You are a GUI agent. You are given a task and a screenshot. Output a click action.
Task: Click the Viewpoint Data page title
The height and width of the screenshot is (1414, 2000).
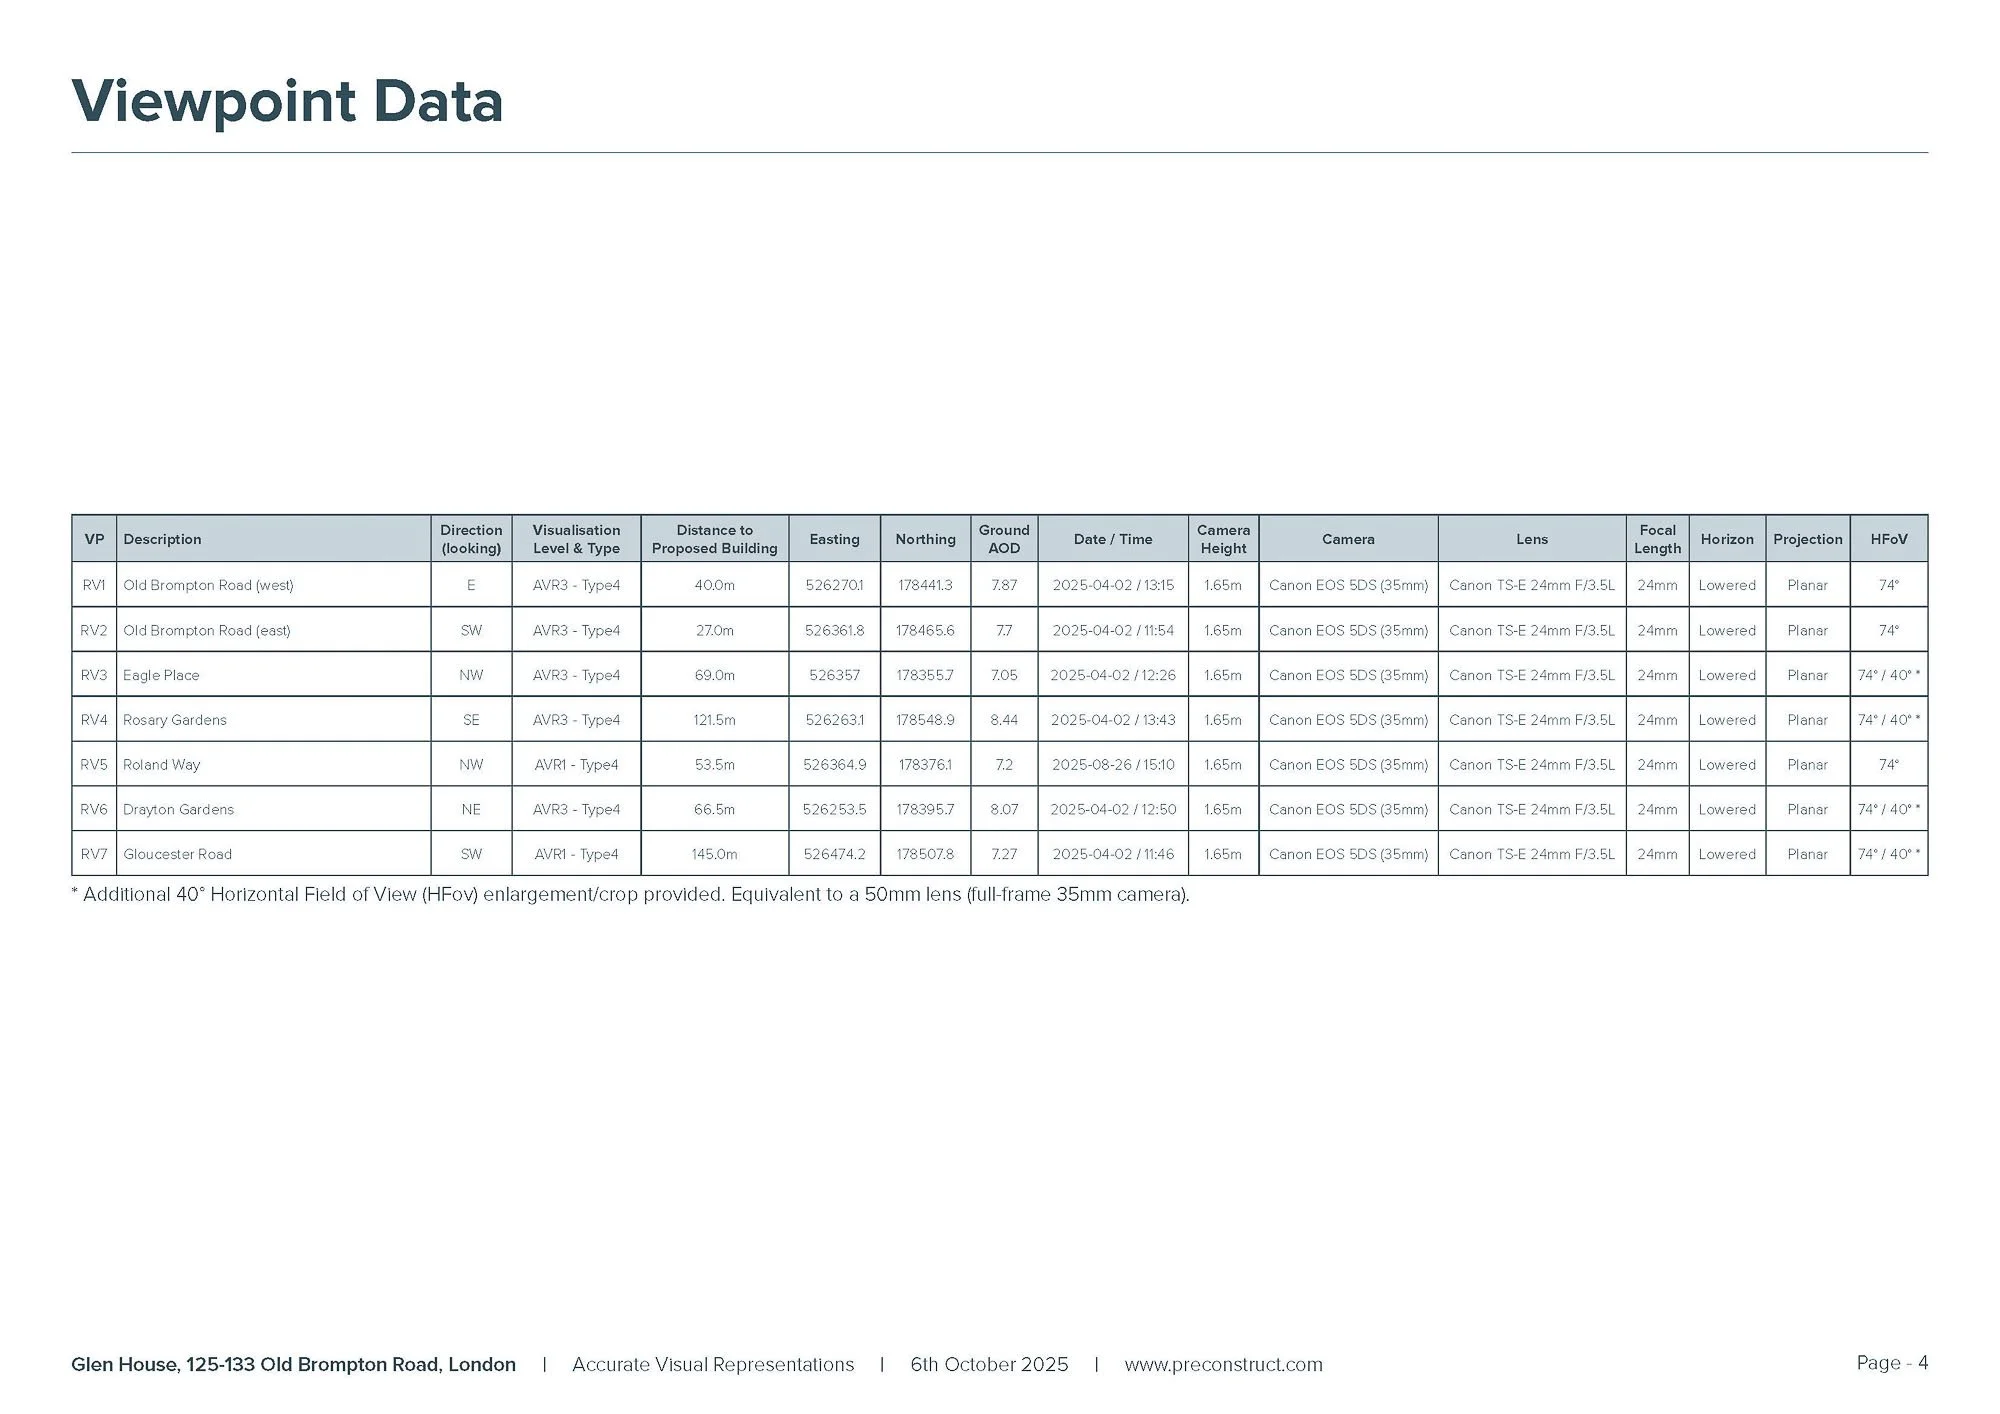(x=287, y=102)
